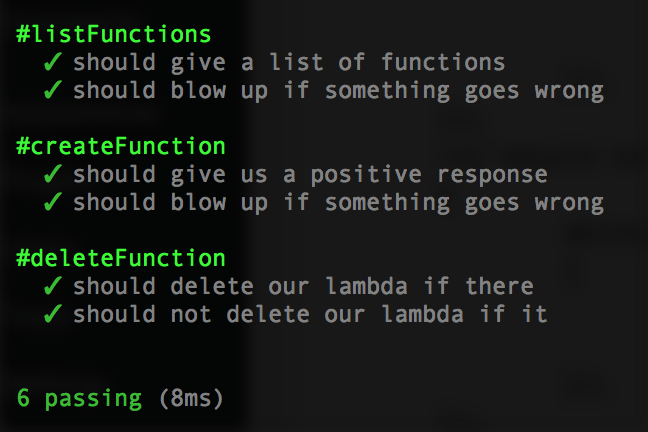Click the checkmark beside 'should give us a positive response'
Screen dimensions: 648x432
point(53,175)
